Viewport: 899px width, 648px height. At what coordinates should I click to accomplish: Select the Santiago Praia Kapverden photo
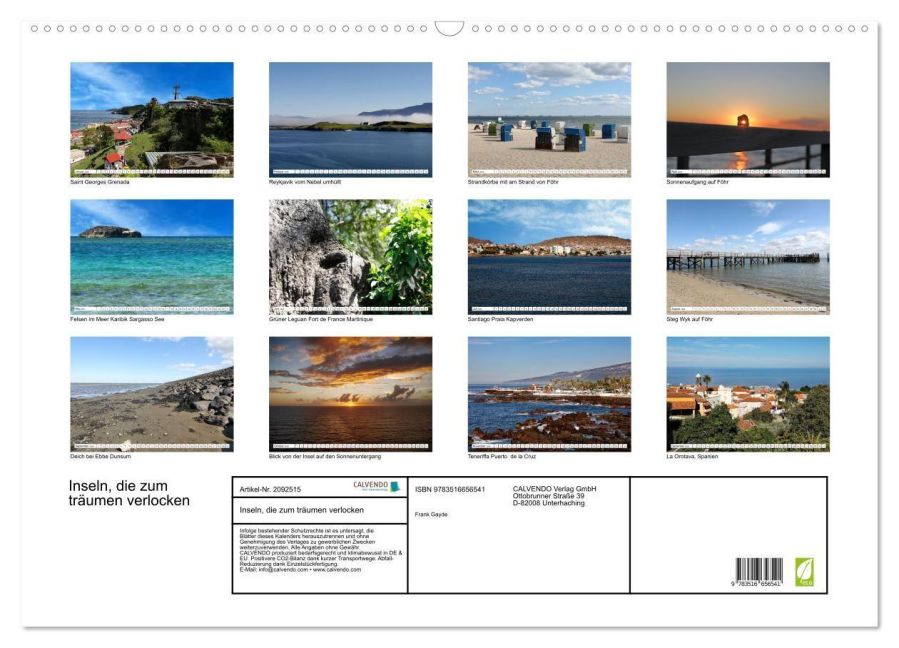coord(549,256)
